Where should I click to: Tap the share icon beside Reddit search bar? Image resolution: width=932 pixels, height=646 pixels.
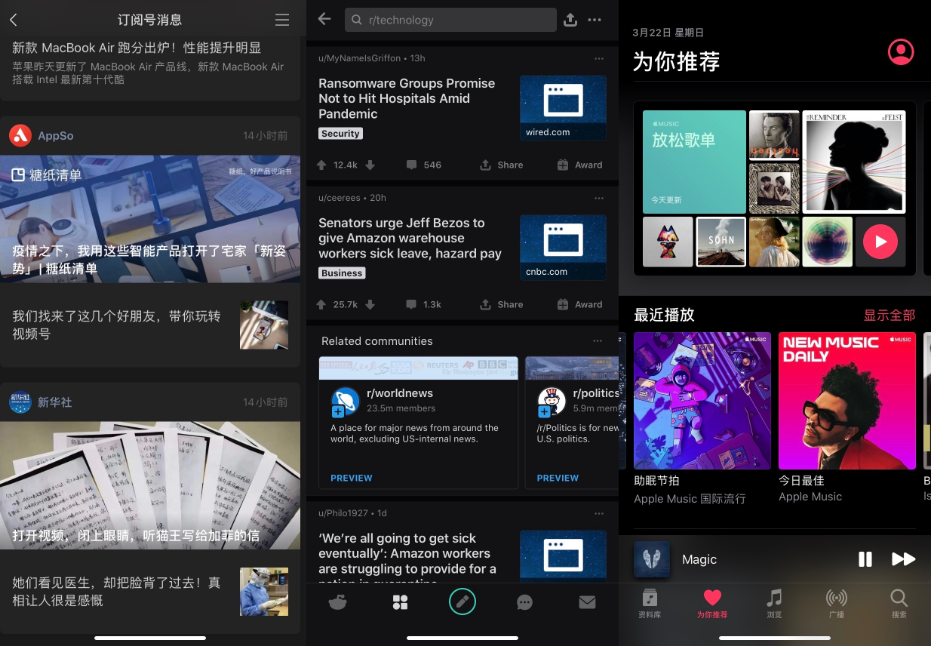[570, 20]
